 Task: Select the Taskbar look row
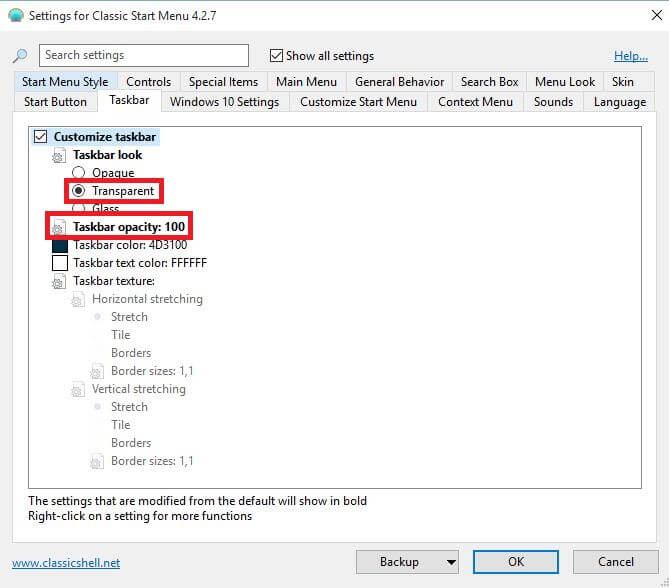pyautogui.click(x=108, y=155)
